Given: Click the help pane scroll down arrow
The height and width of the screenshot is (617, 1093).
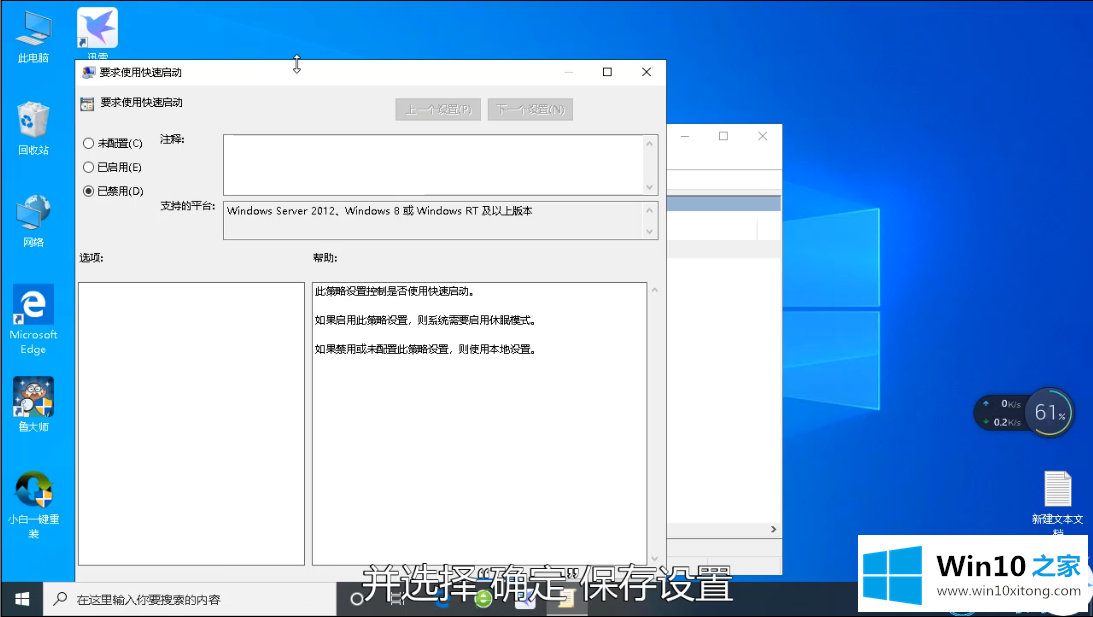Looking at the screenshot, I should [654, 558].
